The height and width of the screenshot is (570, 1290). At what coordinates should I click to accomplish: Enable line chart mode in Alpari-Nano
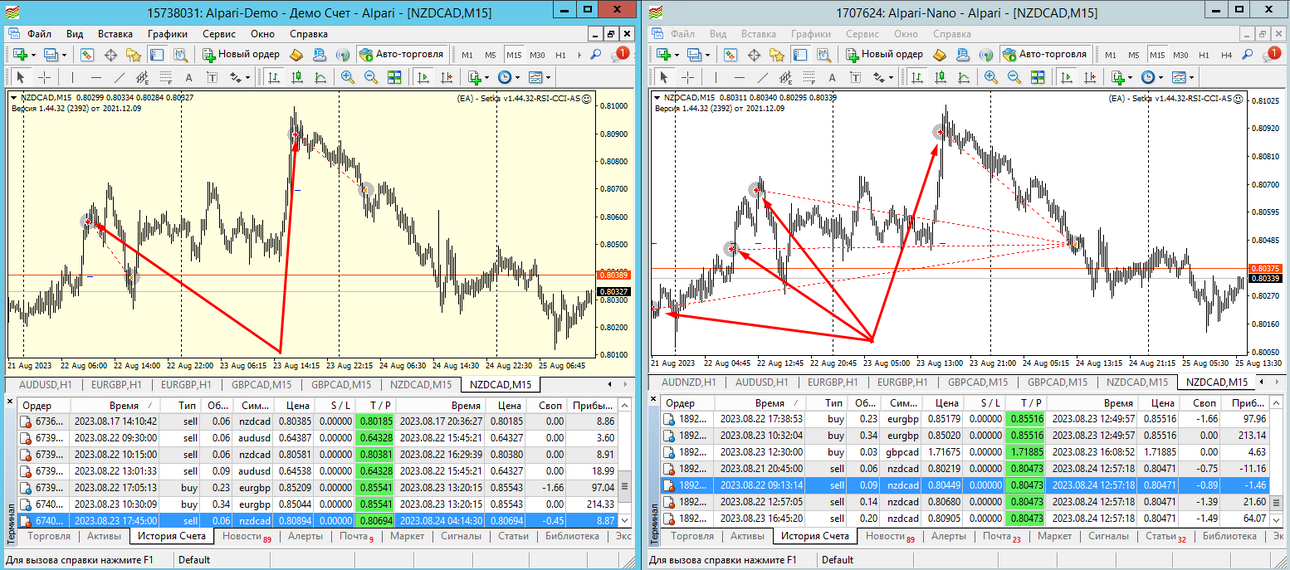tap(964, 76)
